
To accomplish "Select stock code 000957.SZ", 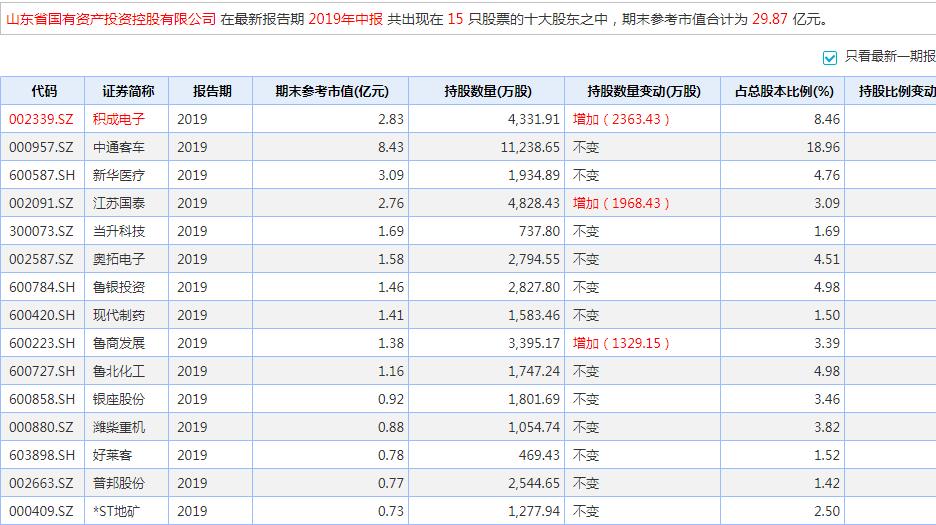I will [41, 147].
